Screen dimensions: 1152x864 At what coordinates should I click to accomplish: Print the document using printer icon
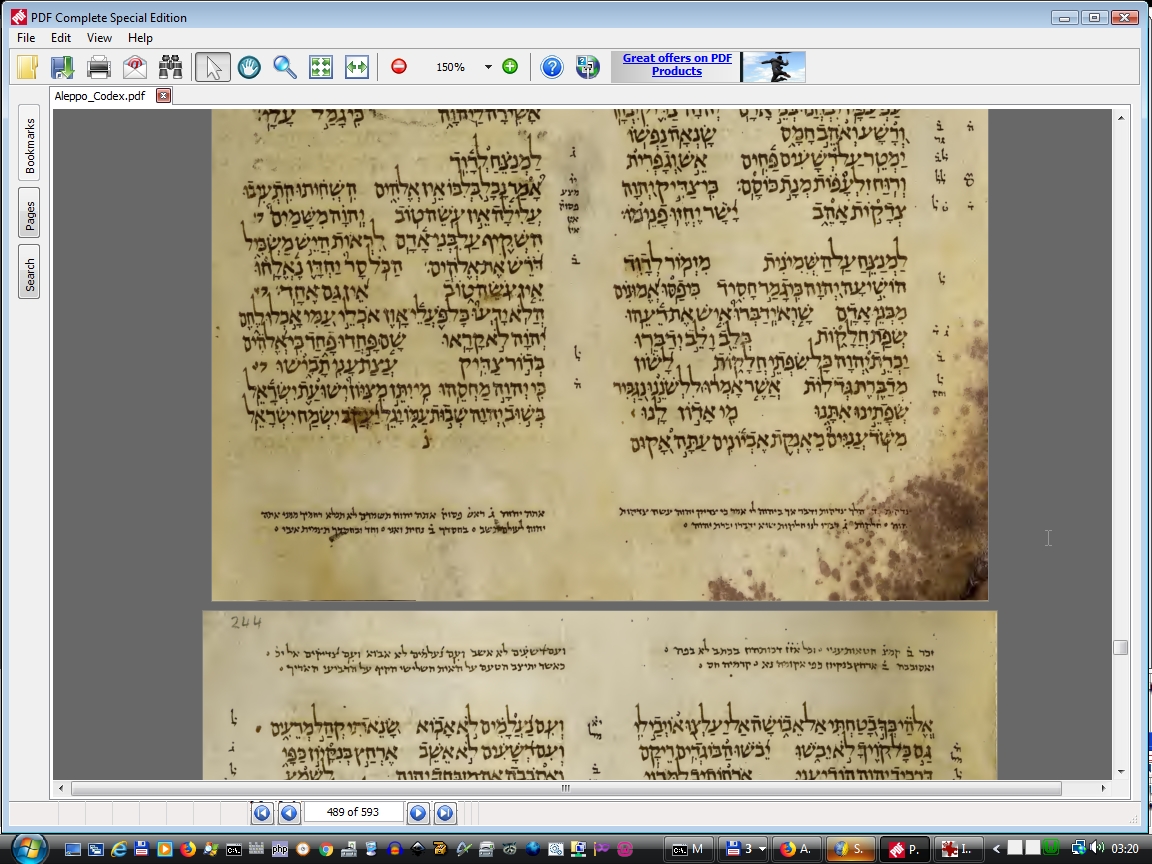point(98,67)
